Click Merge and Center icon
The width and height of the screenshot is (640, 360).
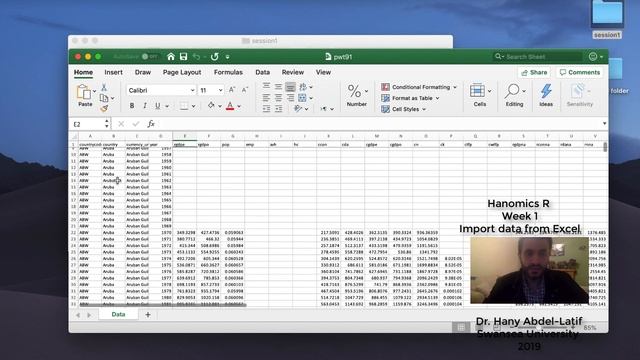point(302,98)
